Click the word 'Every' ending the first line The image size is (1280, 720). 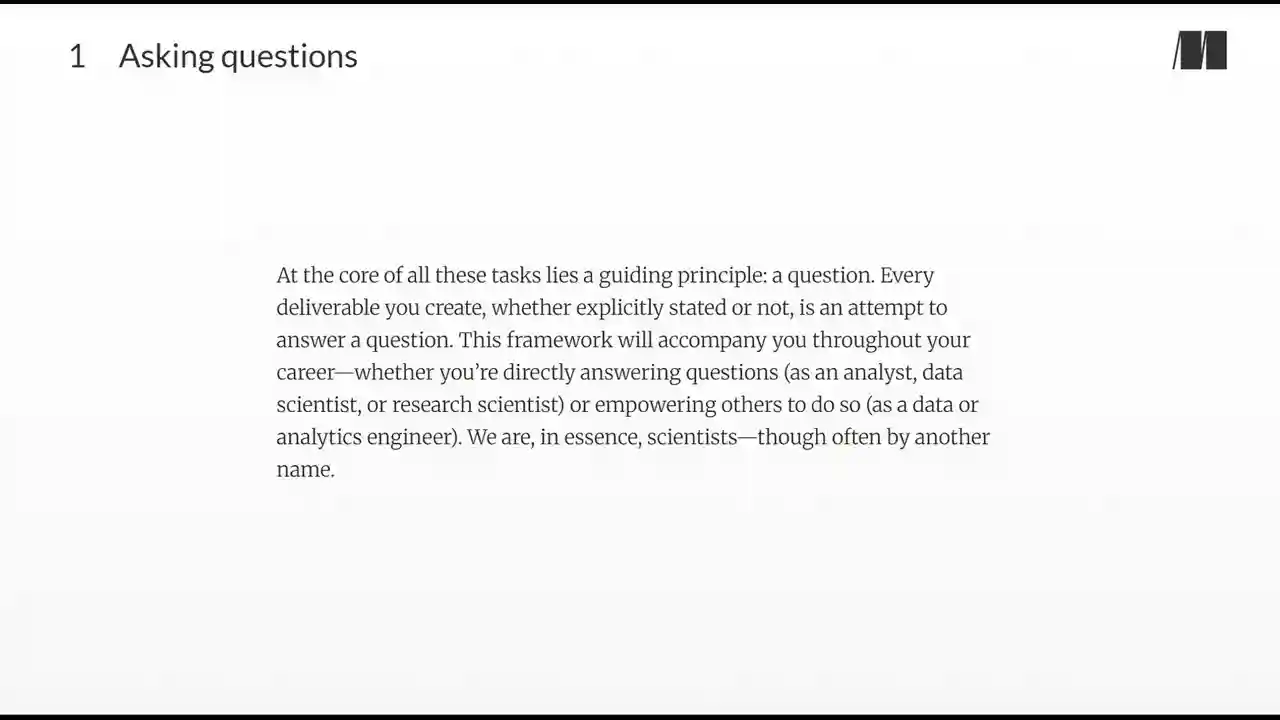(907, 275)
